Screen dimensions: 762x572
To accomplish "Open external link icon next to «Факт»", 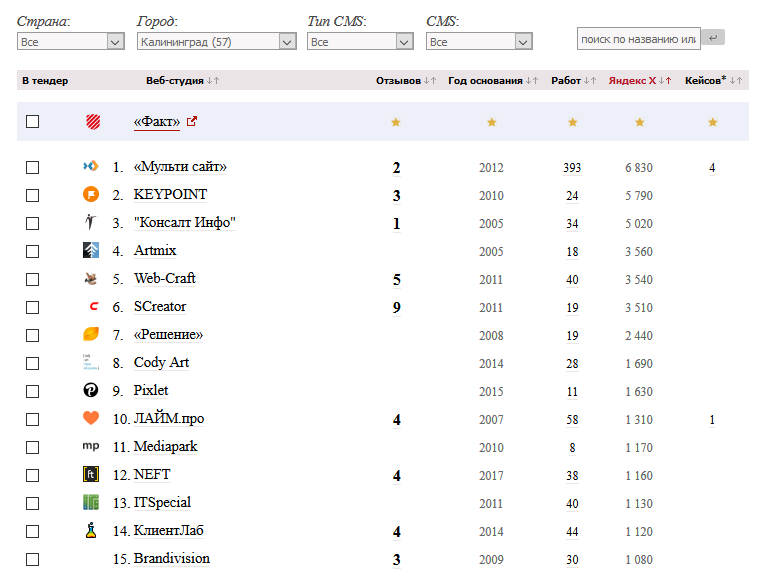I will tap(192, 122).
